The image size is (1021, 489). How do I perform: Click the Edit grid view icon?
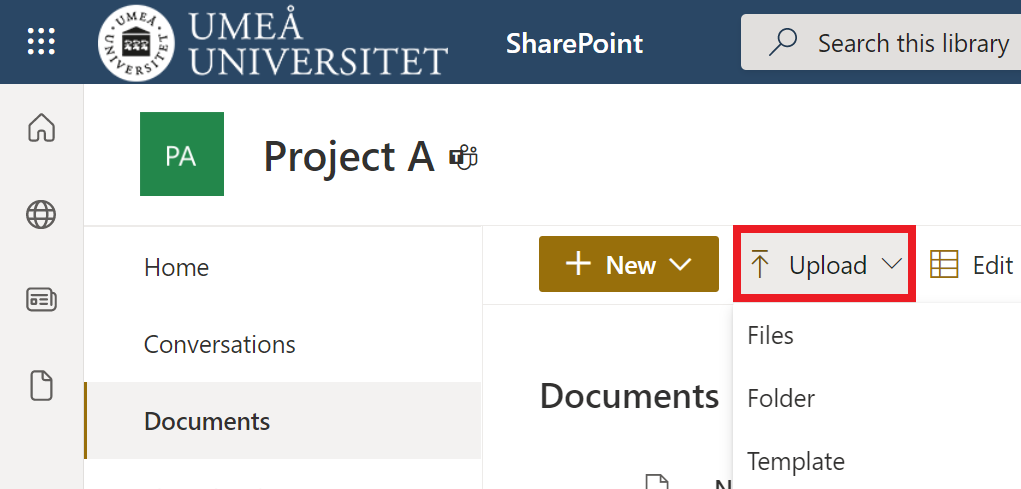(944, 265)
